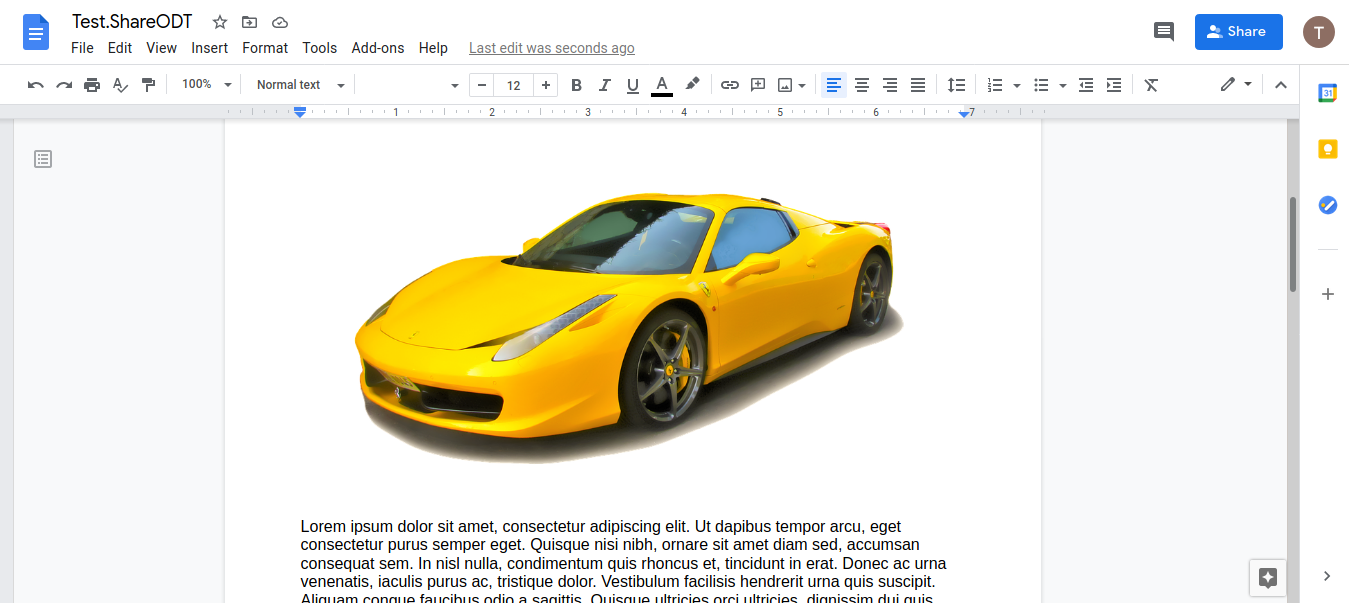The height and width of the screenshot is (603, 1349).
Task: Star the Test.ShareODT document
Action: click(220, 23)
